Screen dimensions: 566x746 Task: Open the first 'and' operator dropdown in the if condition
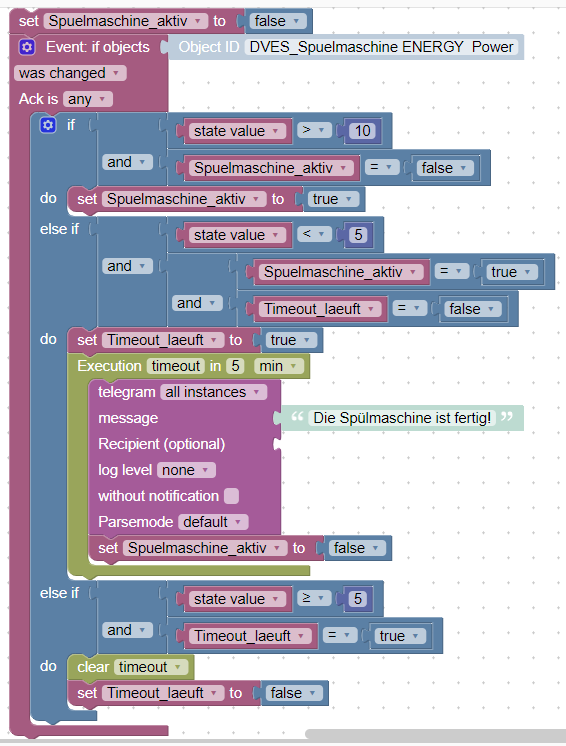tap(127, 162)
